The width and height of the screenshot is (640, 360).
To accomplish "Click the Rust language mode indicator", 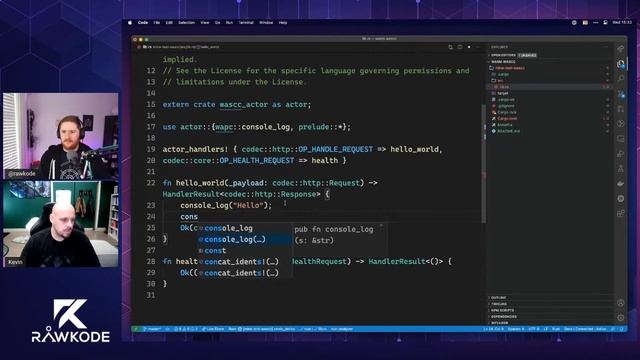I will tap(556, 329).
